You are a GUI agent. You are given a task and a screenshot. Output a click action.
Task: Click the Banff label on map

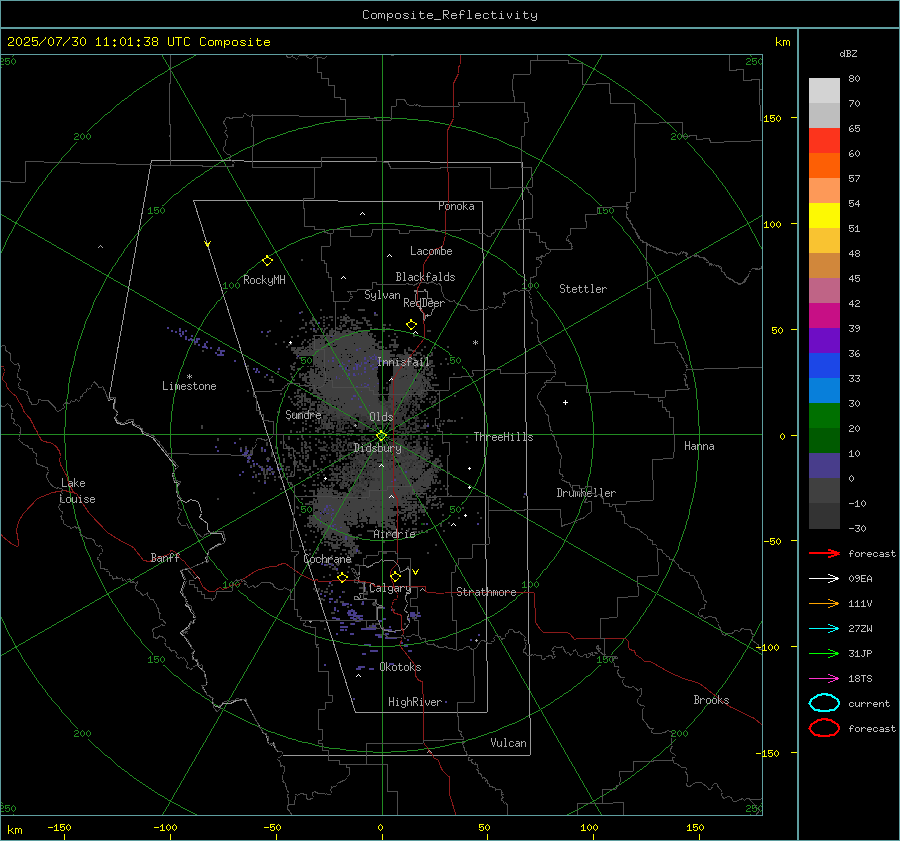(x=165, y=557)
